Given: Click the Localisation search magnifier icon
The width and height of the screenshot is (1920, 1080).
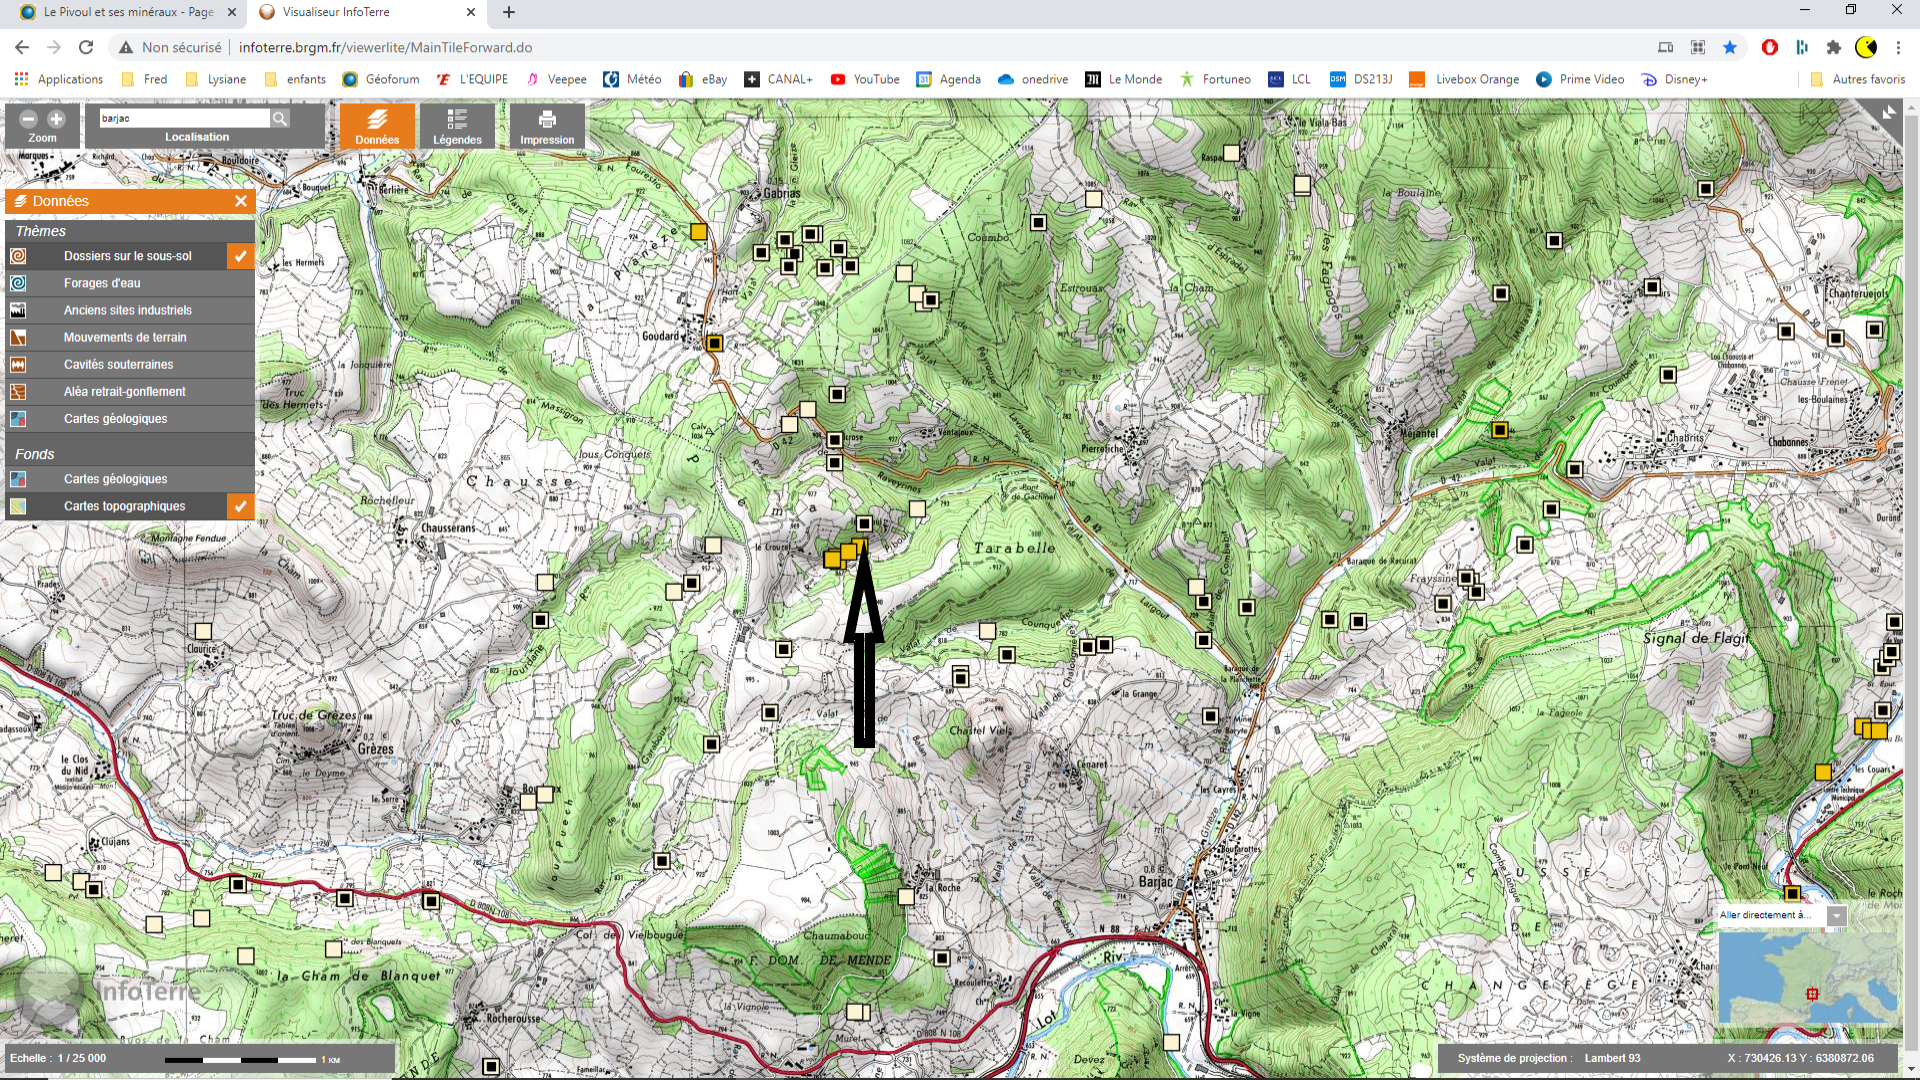Looking at the screenshot, I should click(281, 119).
